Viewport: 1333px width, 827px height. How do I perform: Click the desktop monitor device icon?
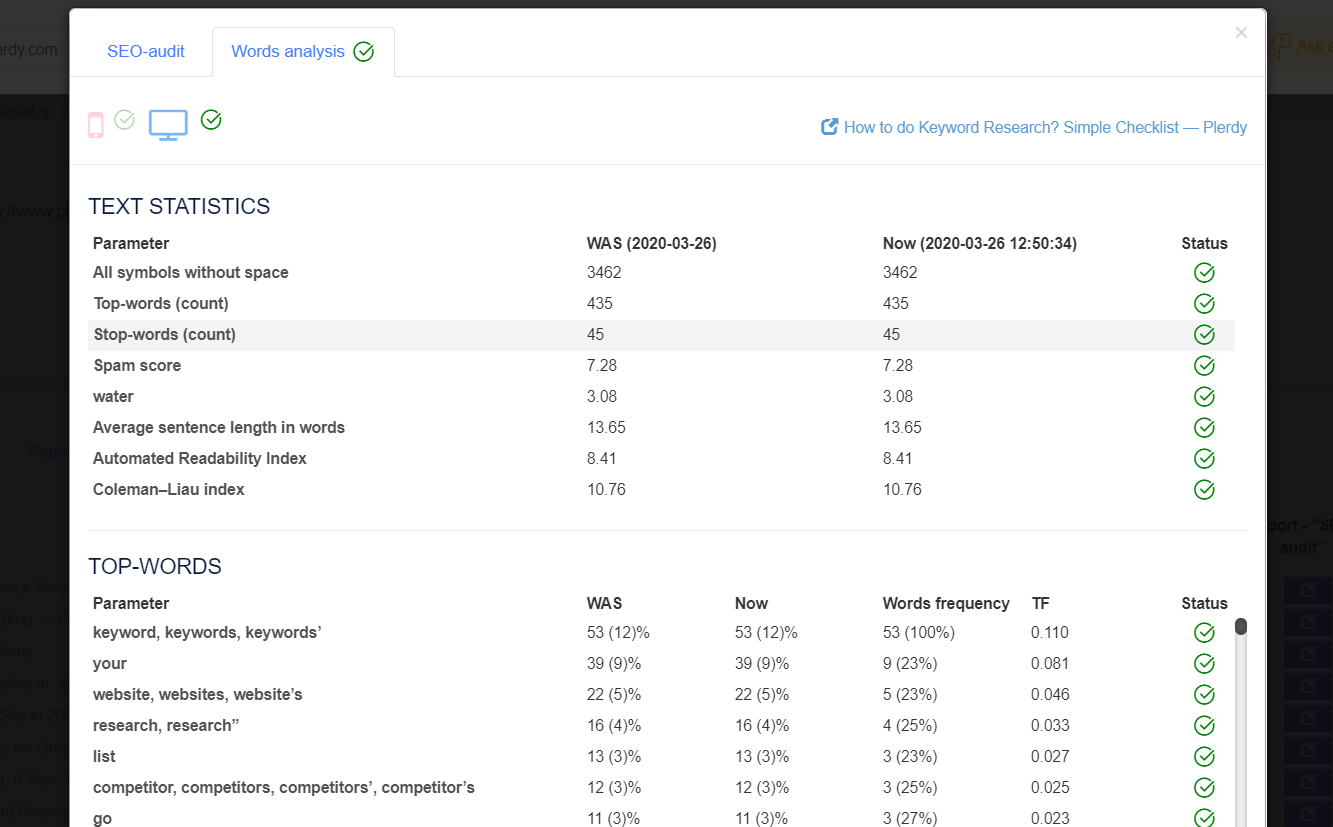click(168, 124)
